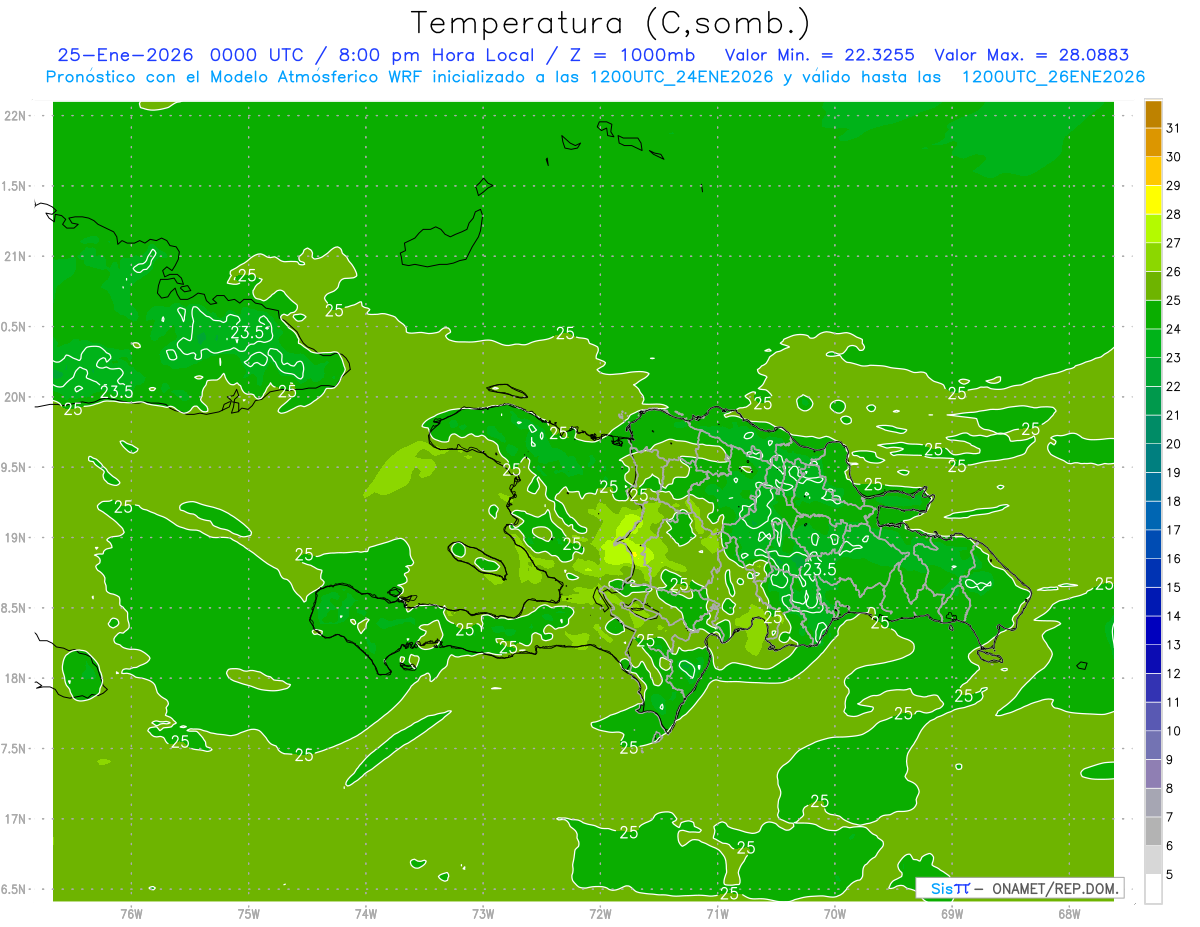Click the '75W' longitude axis label
1200x927 pixels.
tap(249, 913)
